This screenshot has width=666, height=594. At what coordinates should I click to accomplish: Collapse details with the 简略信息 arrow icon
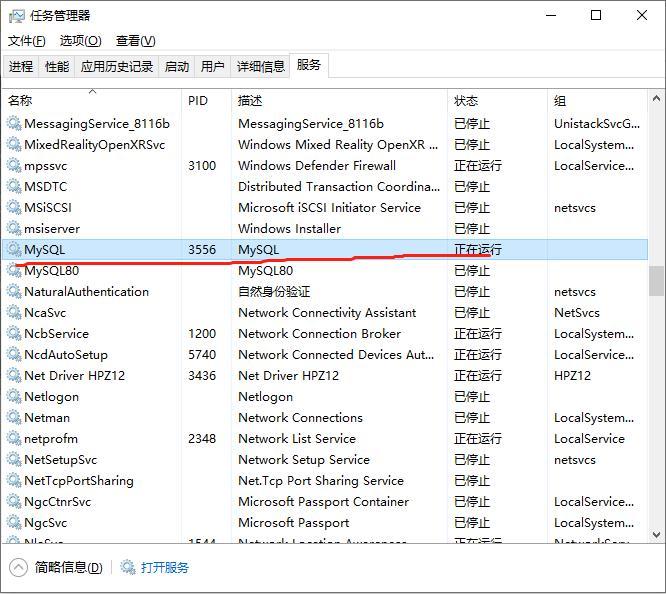pos(18,568)
